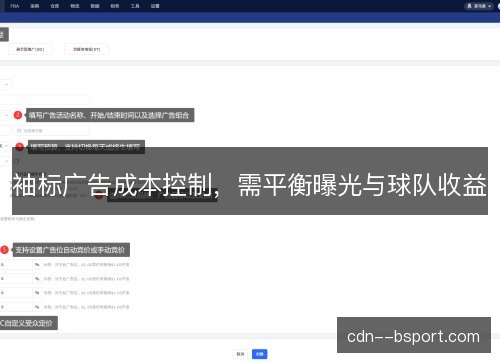This screenshot has height=362, width=500.
Task: Open the 仓库 menu in top navigation
Action: 55,6
